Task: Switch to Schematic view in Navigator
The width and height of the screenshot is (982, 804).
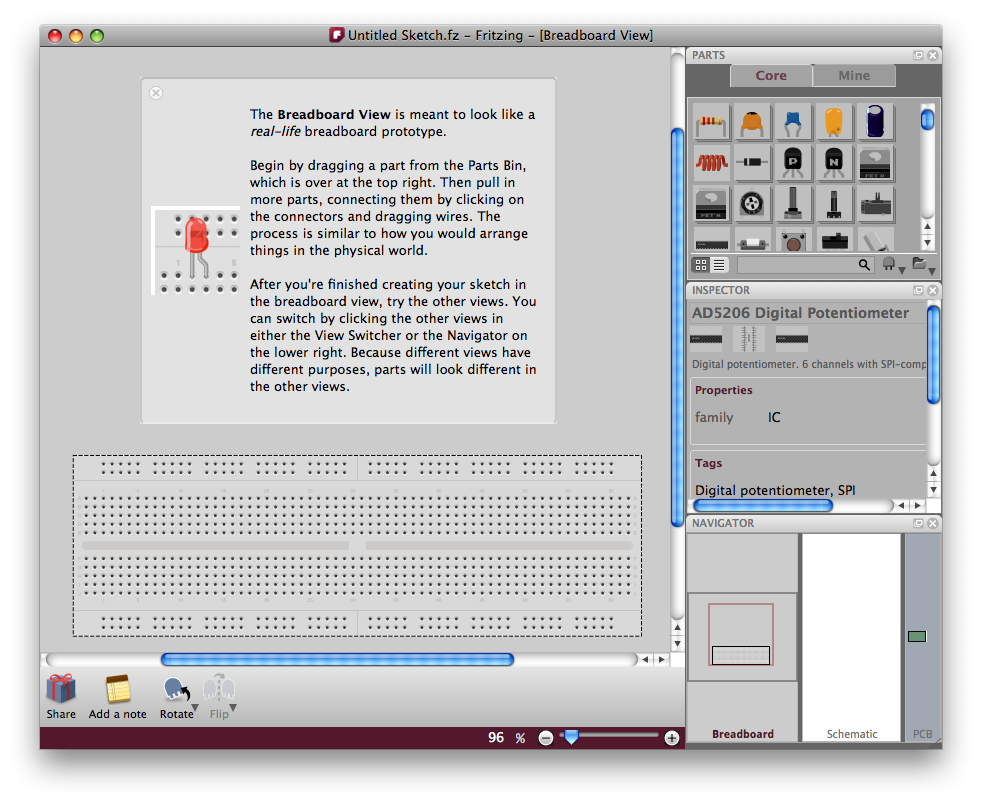Action: point(851,637)
